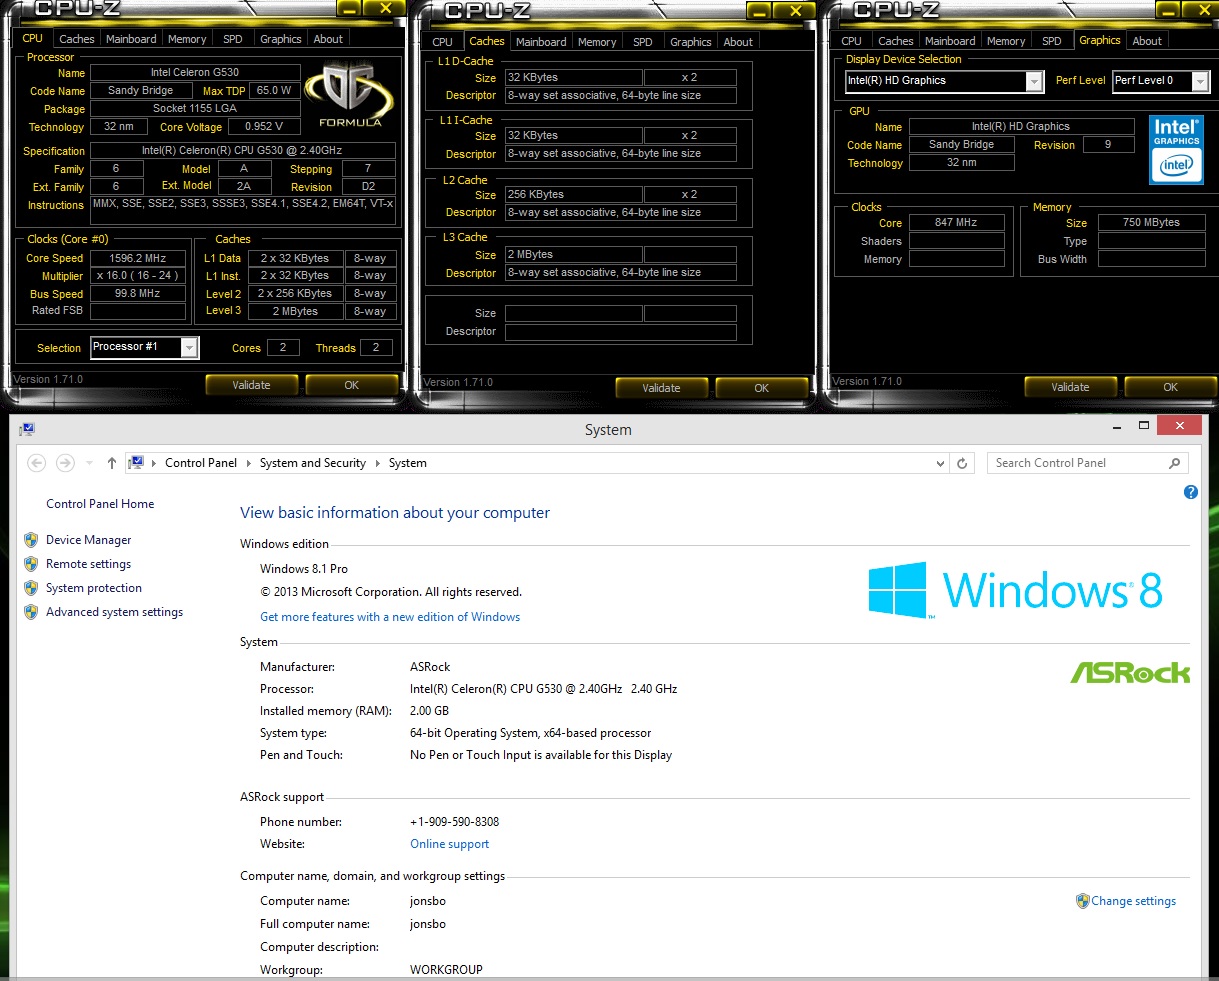The height and width of the screenshot is (981, 1219).
Task: Minimize the first CPU-Z window
Action: [348, 9]
